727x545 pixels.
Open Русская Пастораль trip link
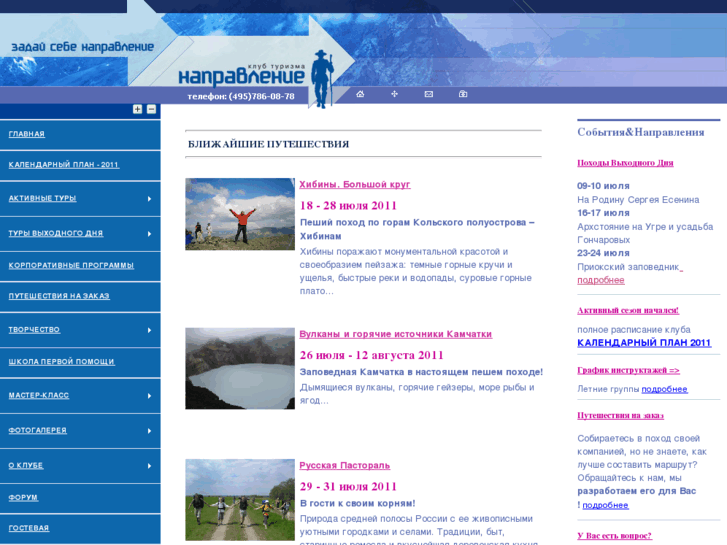coord(344,466)
